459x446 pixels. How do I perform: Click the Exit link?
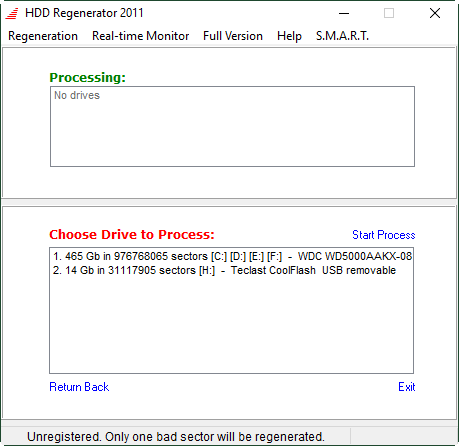pyautogui.click(x=407, y=387)
